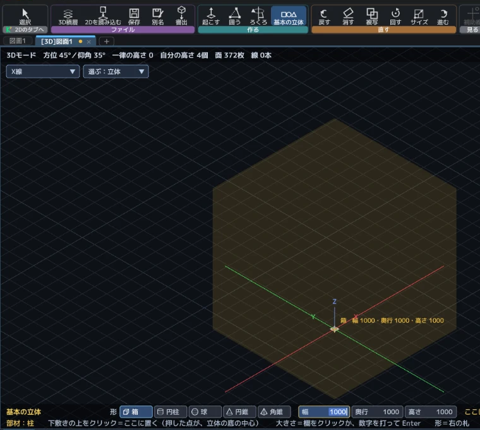Screen dimensions: 480x430
Task: Click the ファイル group label
Action: (x=123, y=30)
